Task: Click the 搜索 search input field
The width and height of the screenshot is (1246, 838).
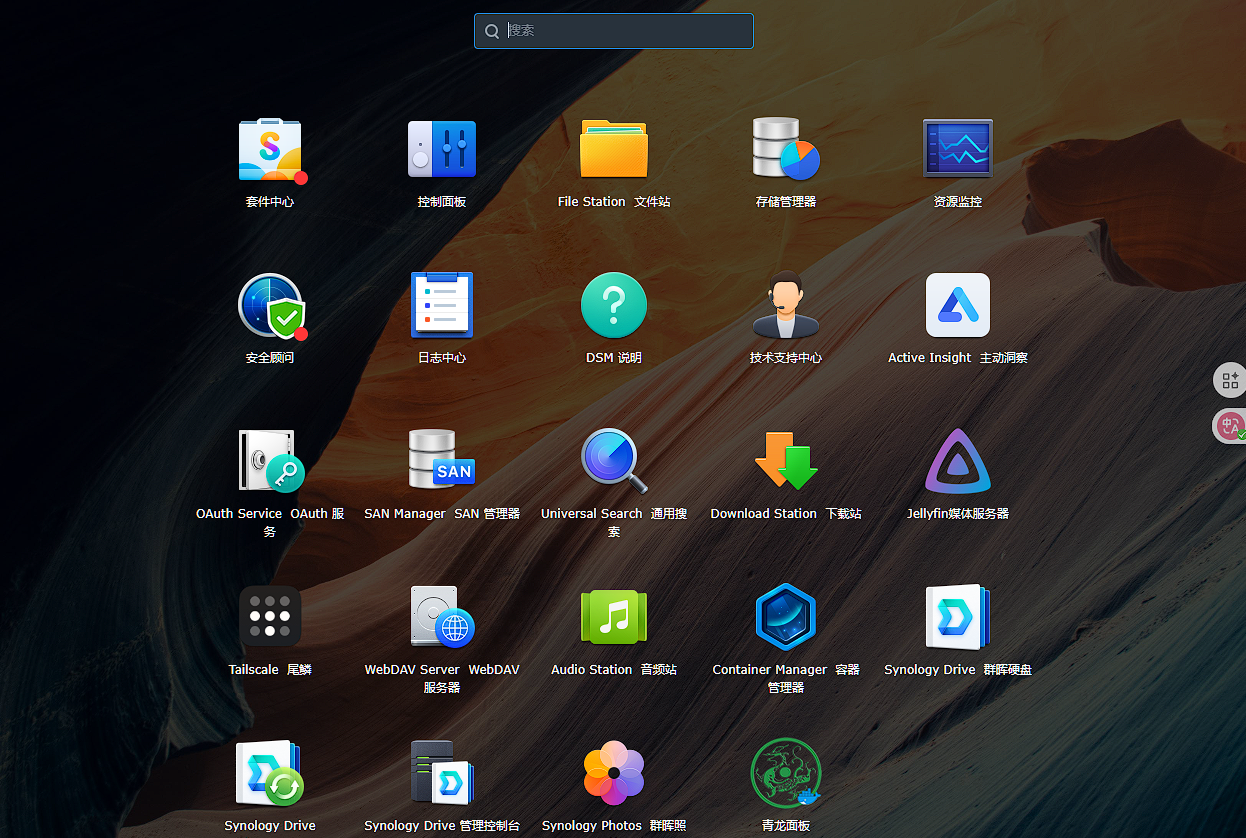Action: pyautogui.click(x=614, y=31)
